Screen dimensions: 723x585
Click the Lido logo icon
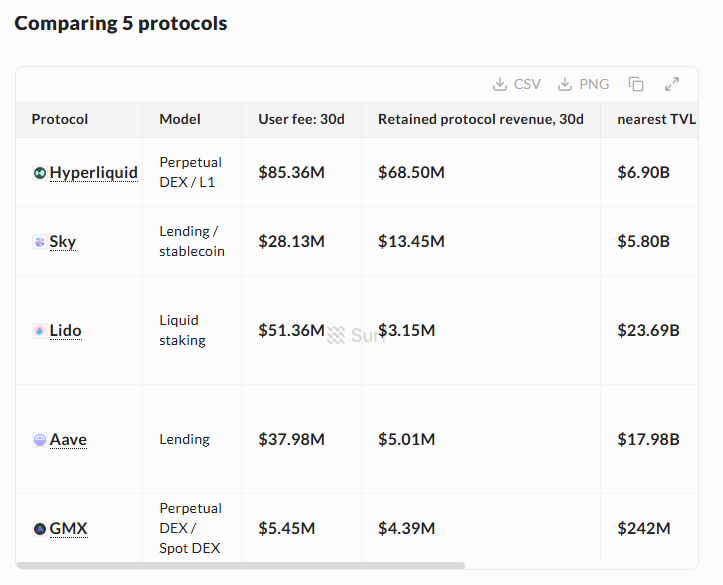click(40, 331)
